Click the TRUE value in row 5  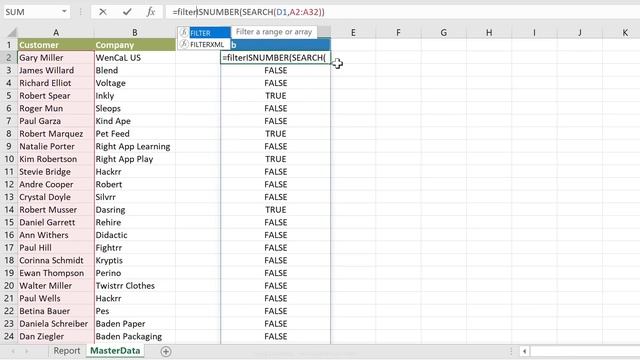(276, 96)
